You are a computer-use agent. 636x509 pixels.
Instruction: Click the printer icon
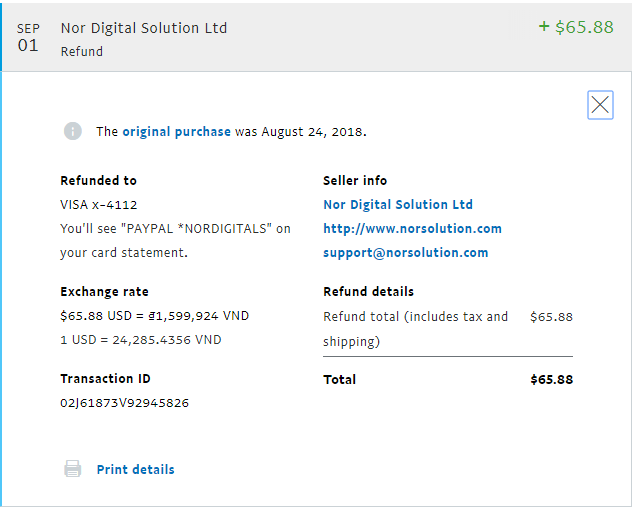click(73, 469)
